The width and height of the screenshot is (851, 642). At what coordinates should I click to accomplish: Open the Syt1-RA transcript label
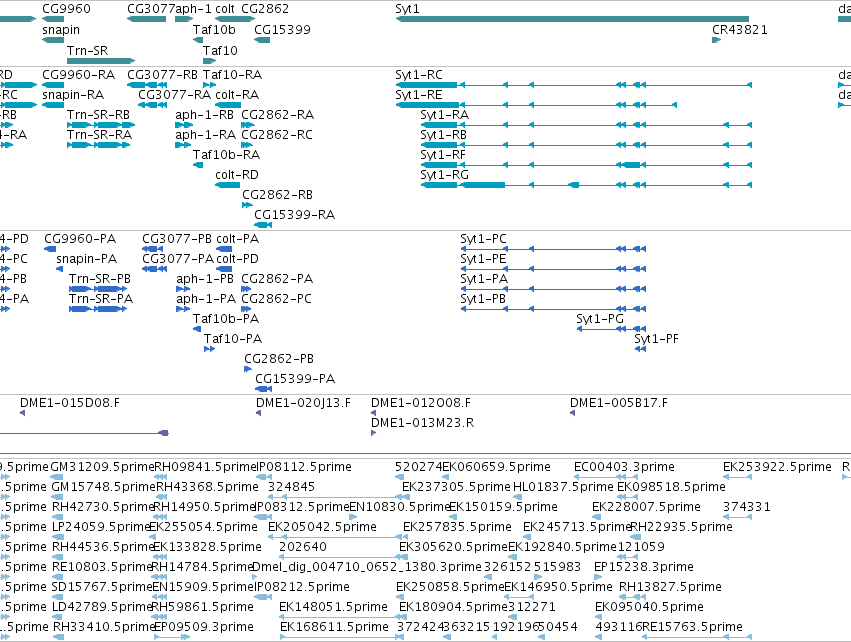444,115
